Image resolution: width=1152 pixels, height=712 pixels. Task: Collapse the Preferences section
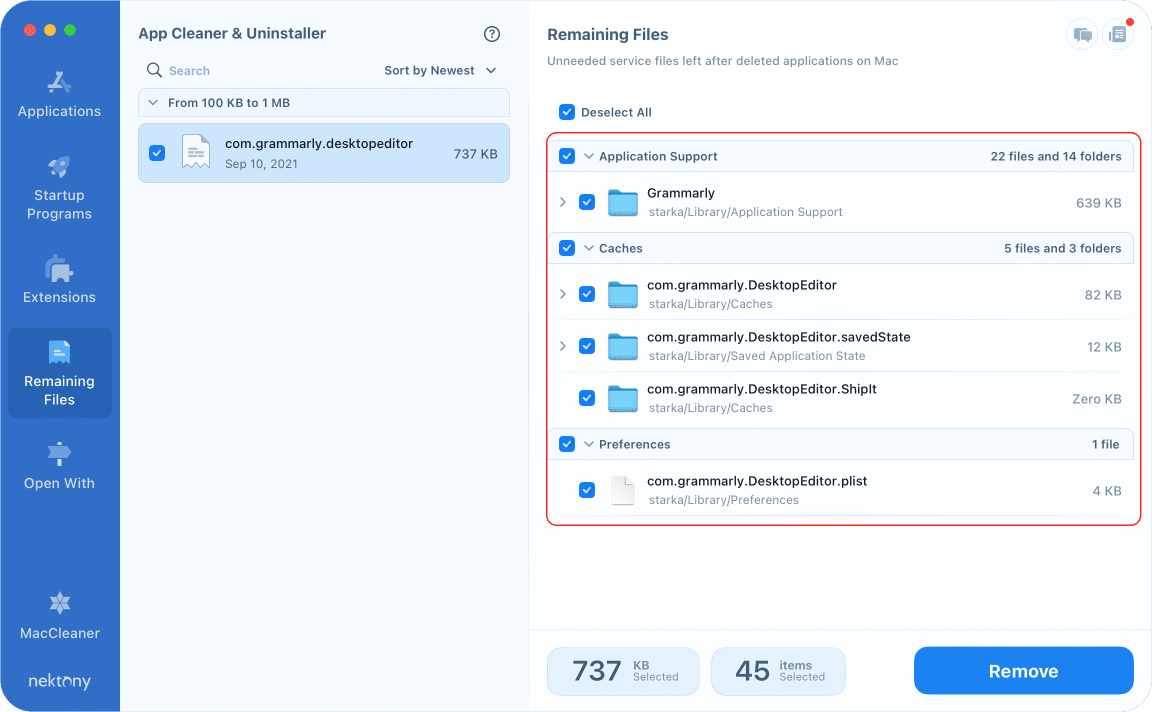588,444
